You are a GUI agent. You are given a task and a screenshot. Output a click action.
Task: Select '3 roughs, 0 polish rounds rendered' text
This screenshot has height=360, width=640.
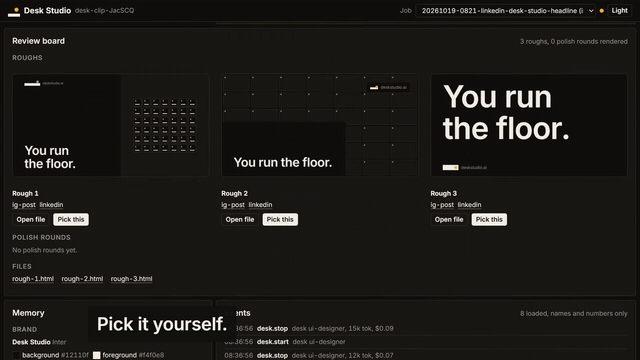tap(573, 42)
